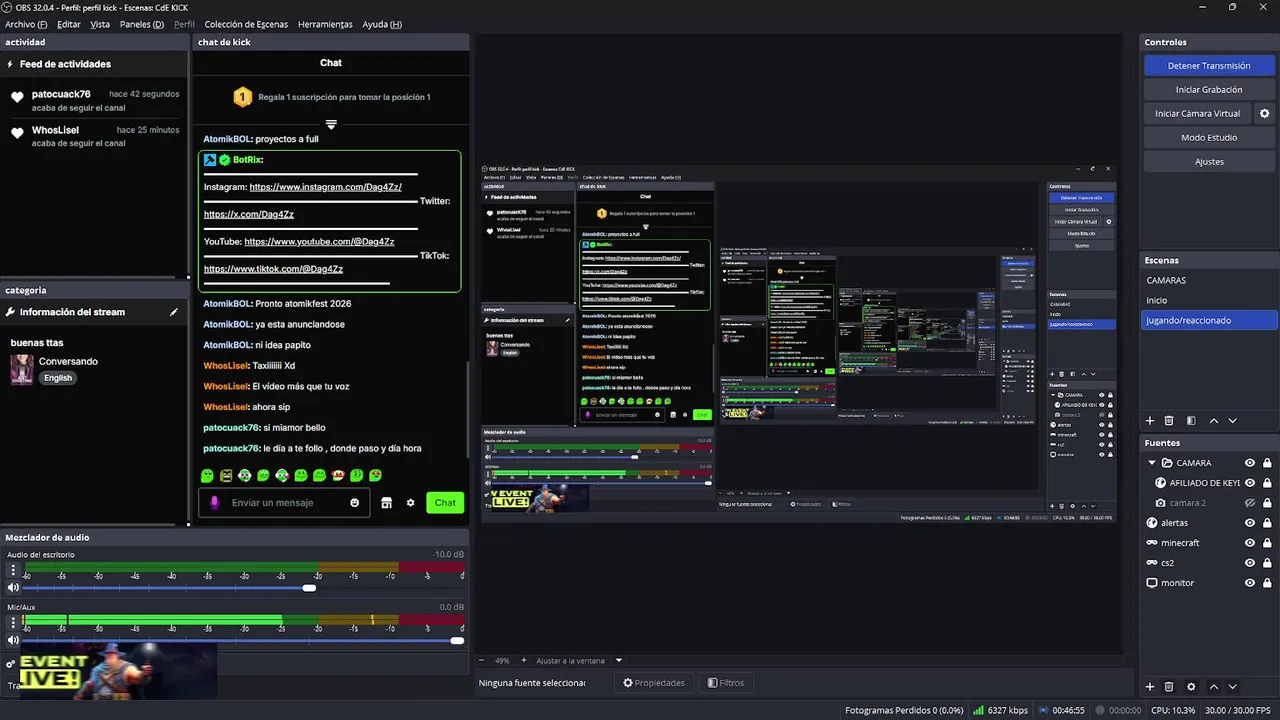Open the Herramientas menu
Image resolution: width=1280 pixels, height=720 pixels.
tap(325, 24)
